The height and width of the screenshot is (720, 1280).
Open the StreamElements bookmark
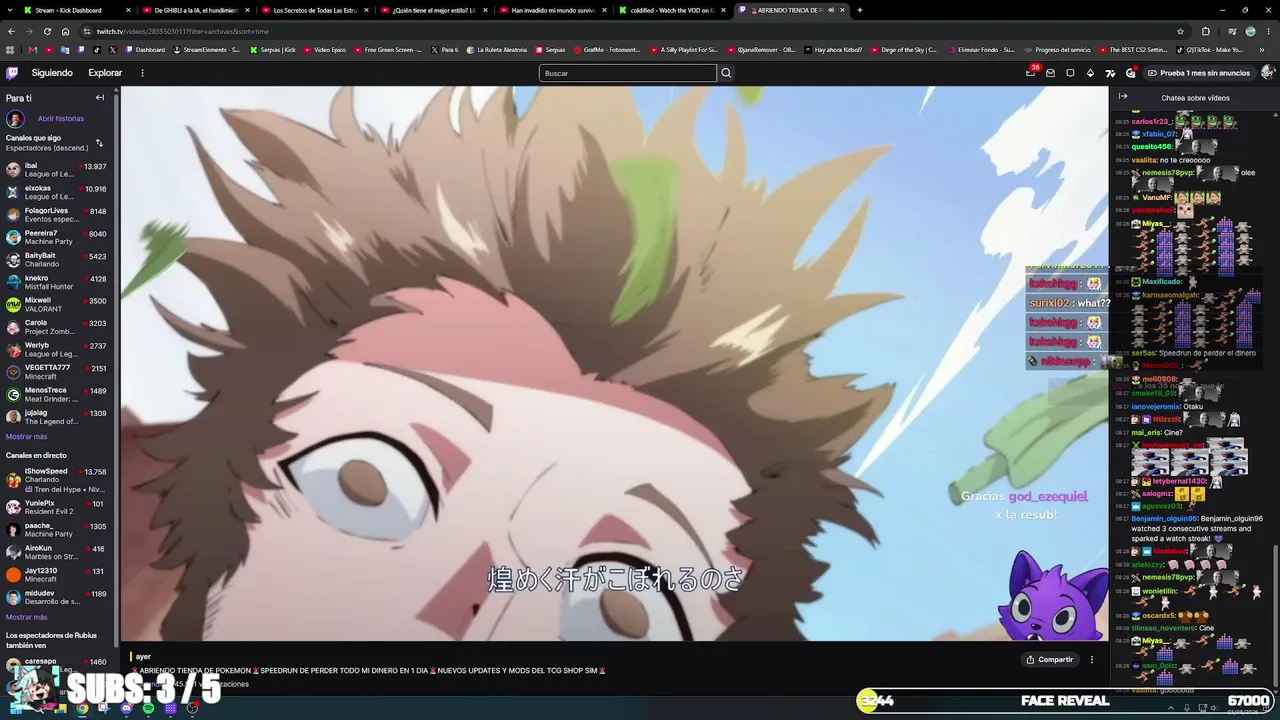pos(207,50)
